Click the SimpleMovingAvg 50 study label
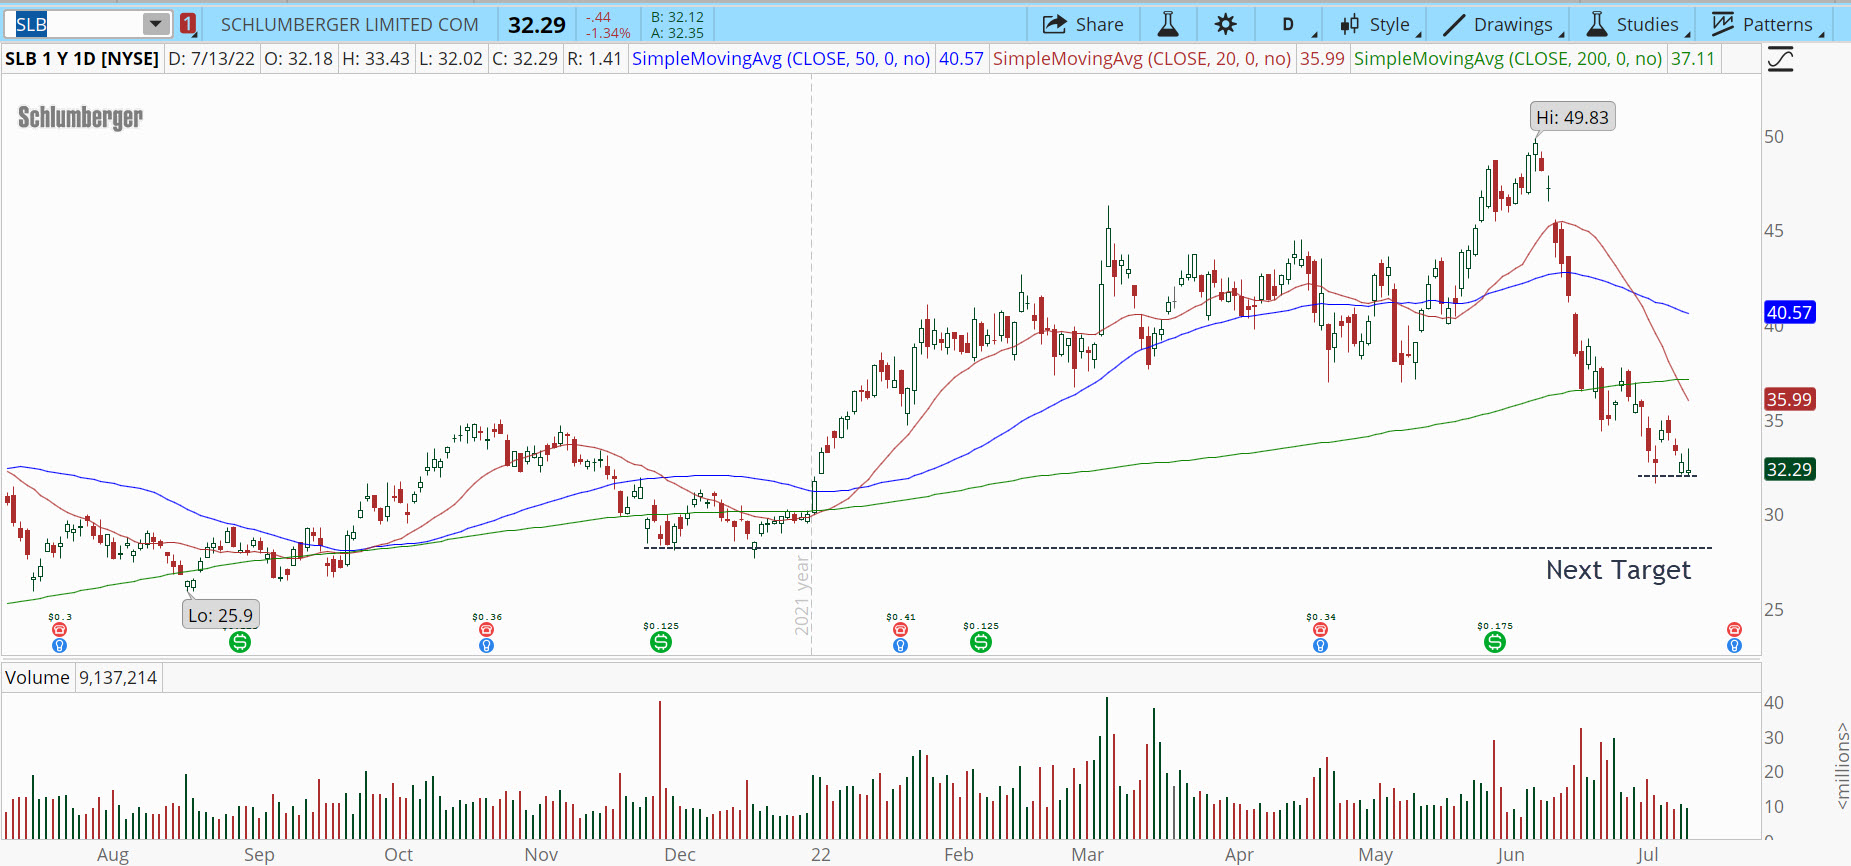 (x=781, y=59)
